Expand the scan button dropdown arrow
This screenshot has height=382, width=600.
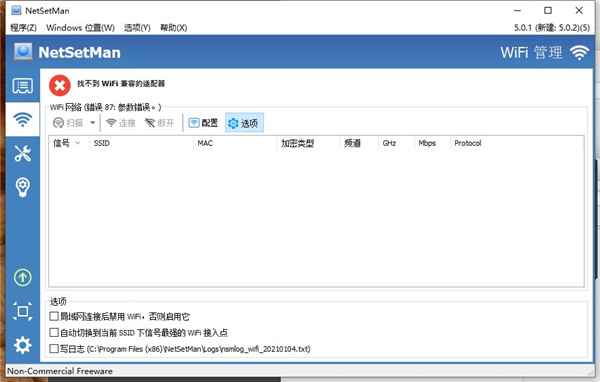click(93, 123)
